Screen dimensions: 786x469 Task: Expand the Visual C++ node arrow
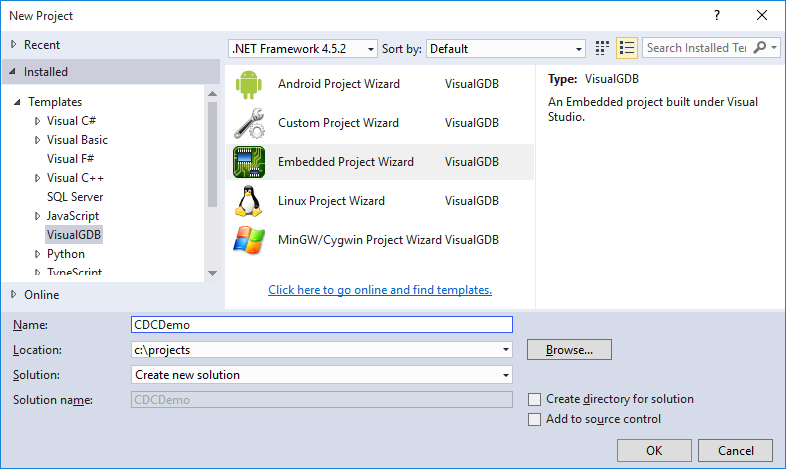point(38,178)
